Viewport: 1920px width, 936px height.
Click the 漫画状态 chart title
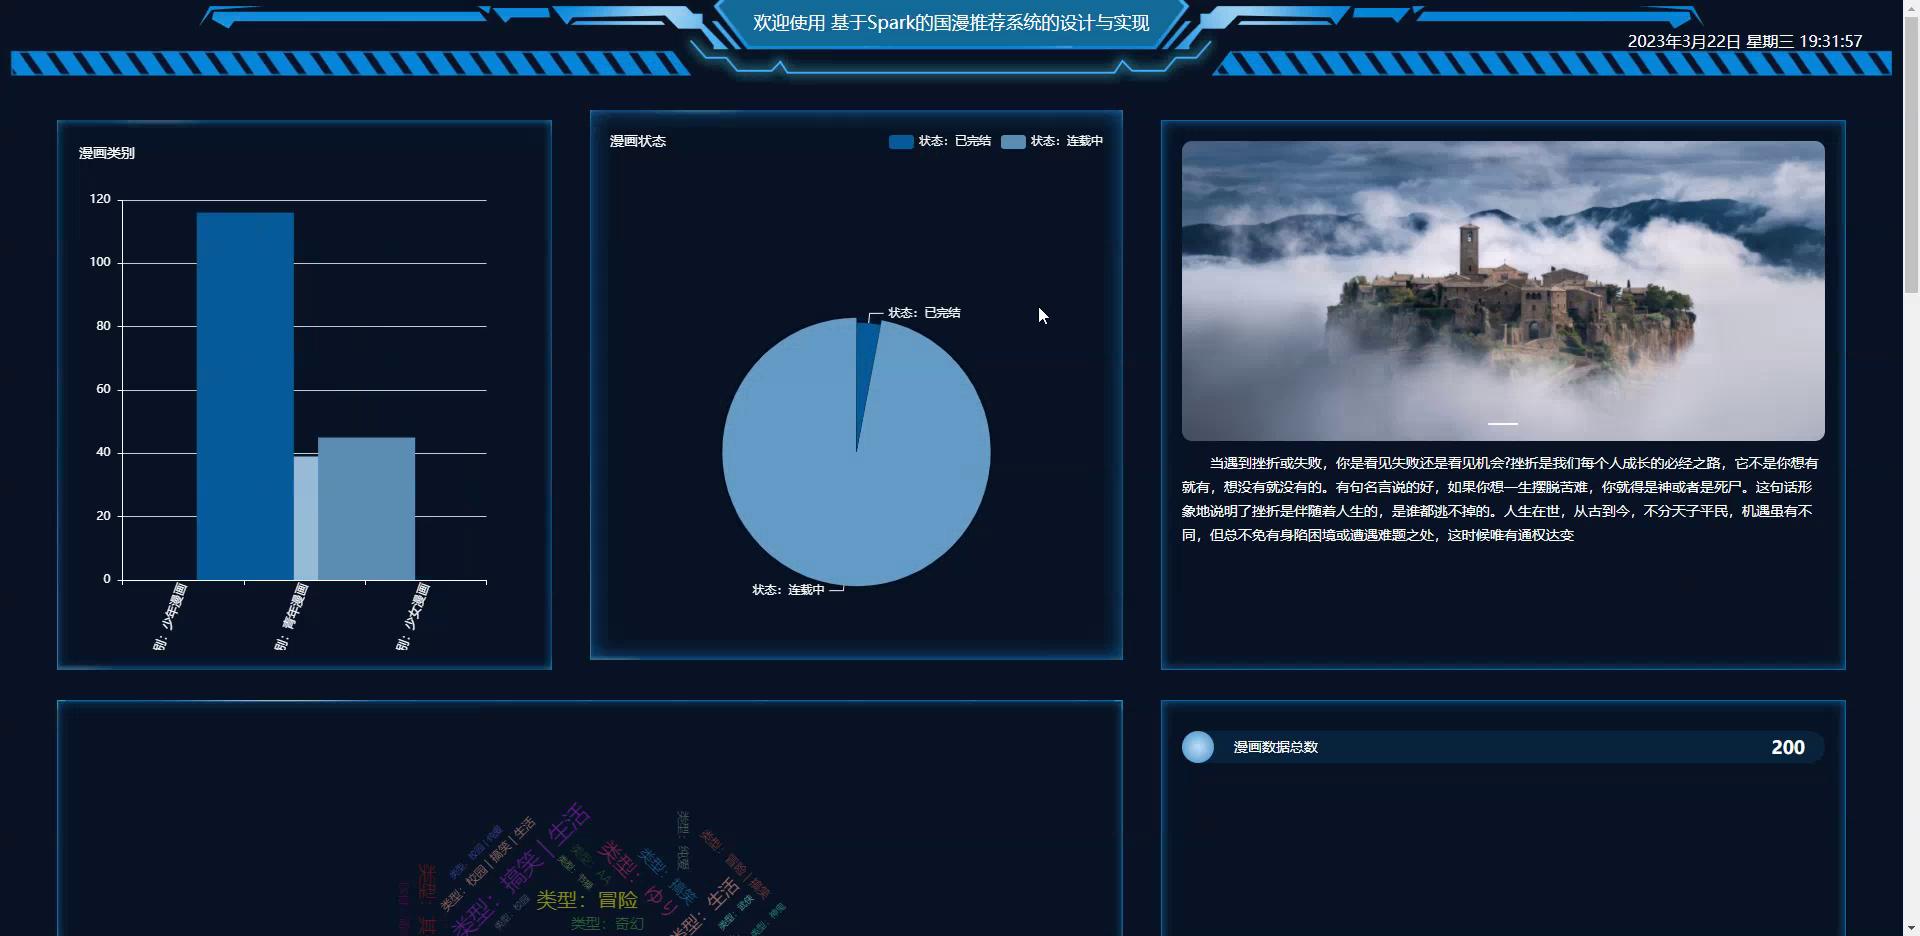click(638, 141)
